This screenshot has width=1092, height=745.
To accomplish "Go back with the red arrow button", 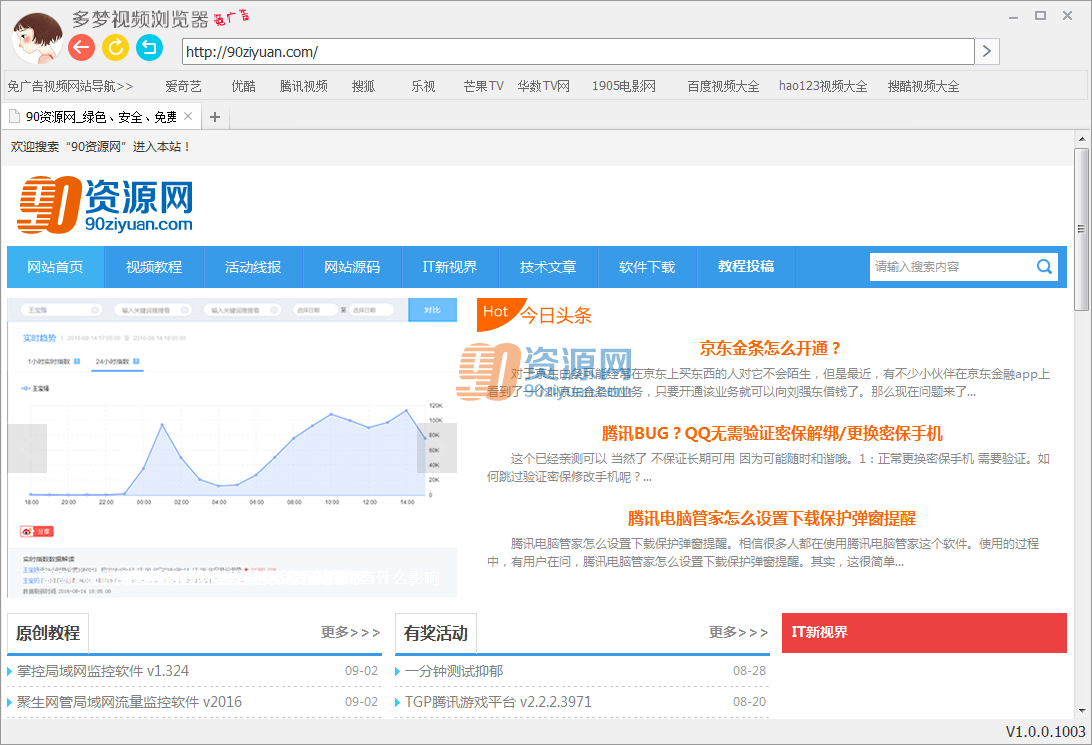I will (x=81, y=47).
